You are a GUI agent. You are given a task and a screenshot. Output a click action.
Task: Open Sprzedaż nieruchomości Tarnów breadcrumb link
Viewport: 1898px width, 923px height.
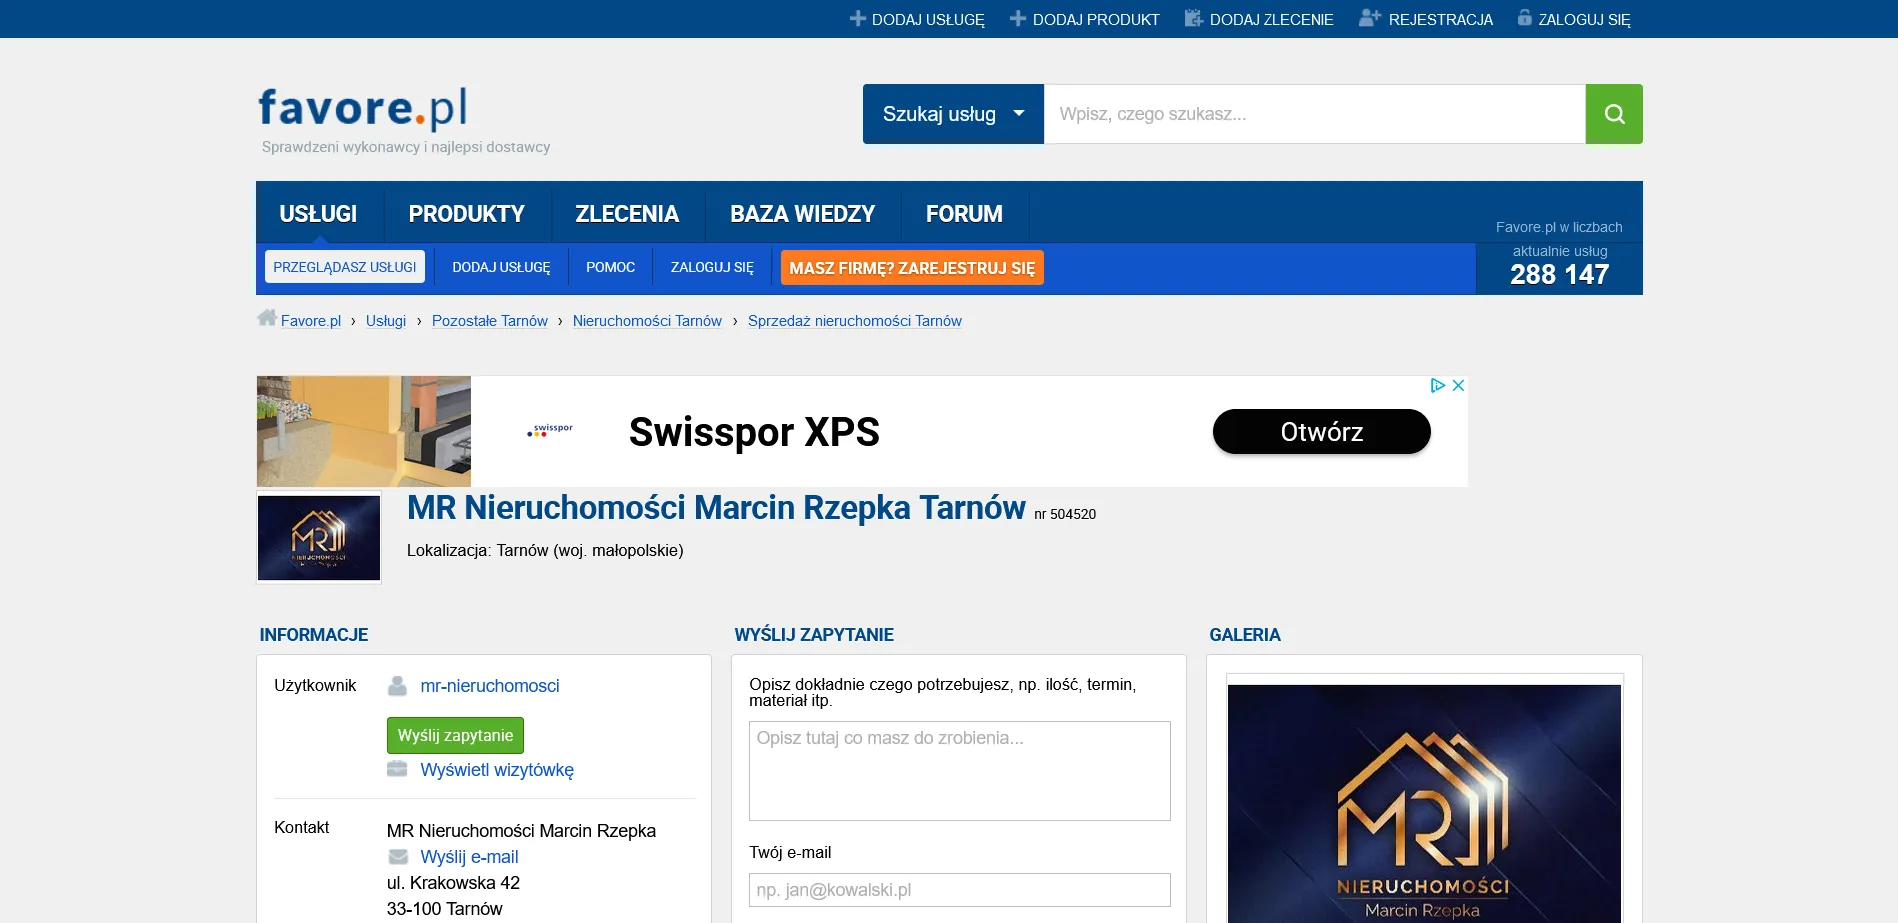click(855, 321)
